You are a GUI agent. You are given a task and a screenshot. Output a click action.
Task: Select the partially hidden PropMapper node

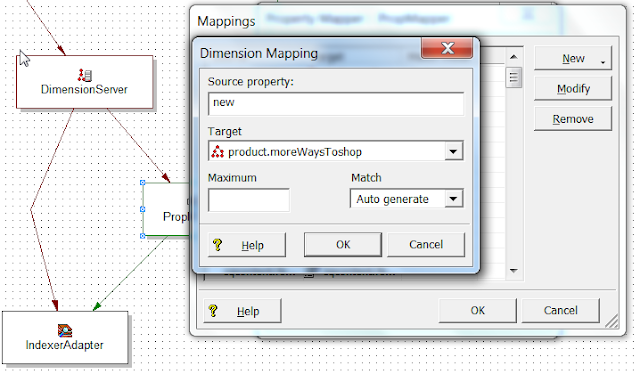pyautogui.click(x=167, y=209)
